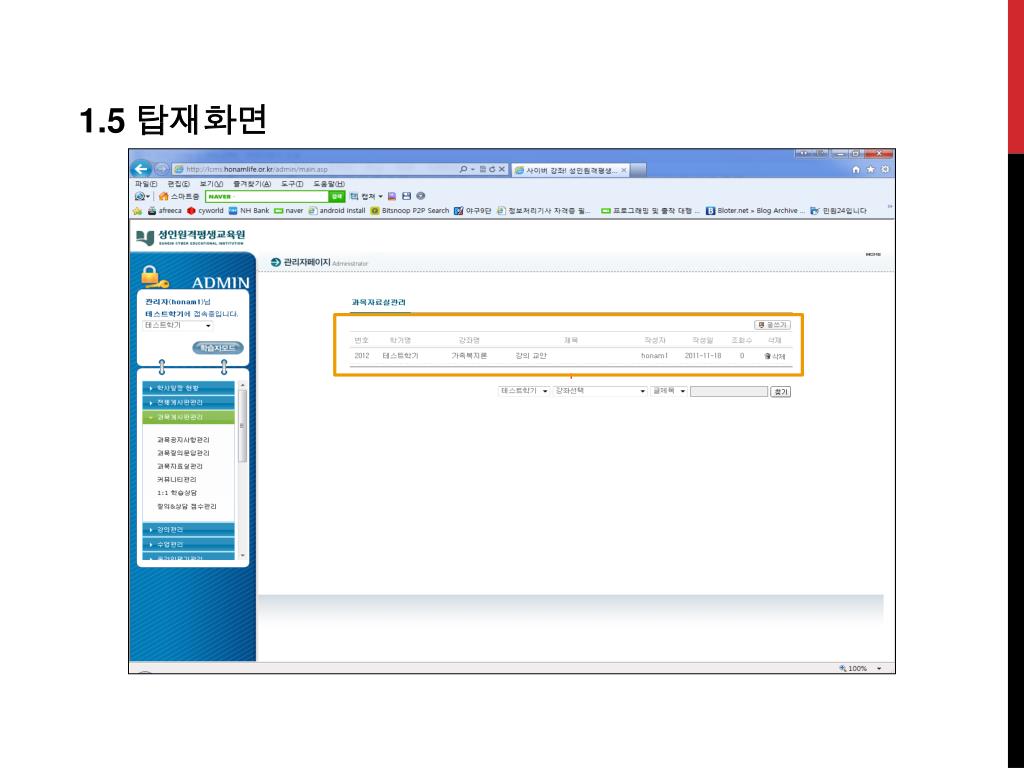Click the search keyword input field
The height and width of the screenshot is (768, 1024).
pos(729,392)
